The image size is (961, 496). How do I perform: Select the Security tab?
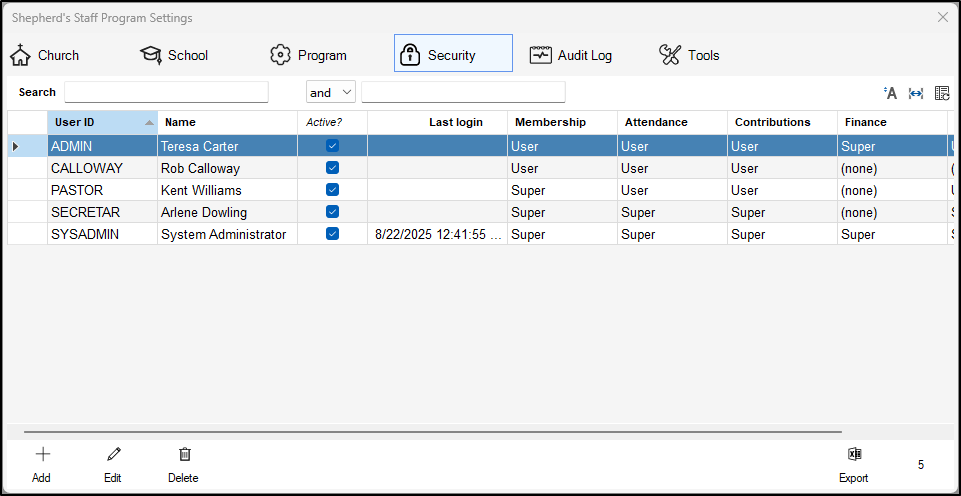(453, 53)
